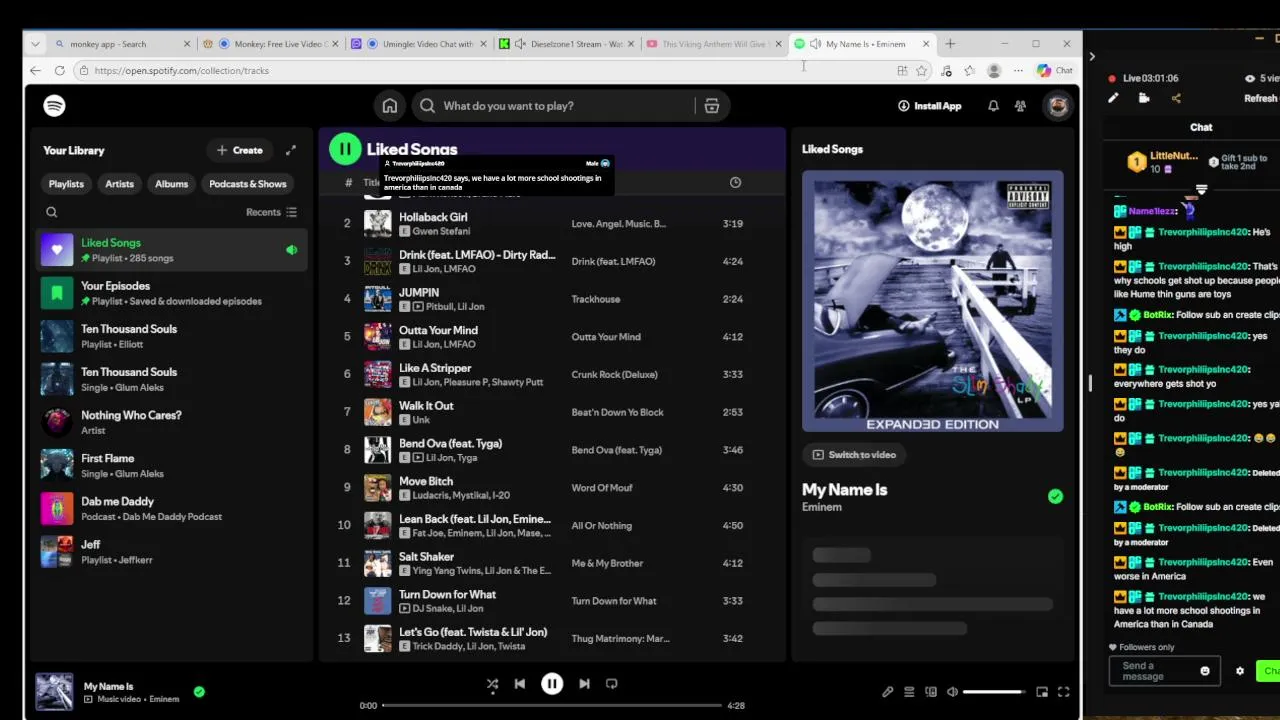This screenshot has width=1280, height=720.
Task: Open the browser tab list chevron
Action: coord(36,44)
